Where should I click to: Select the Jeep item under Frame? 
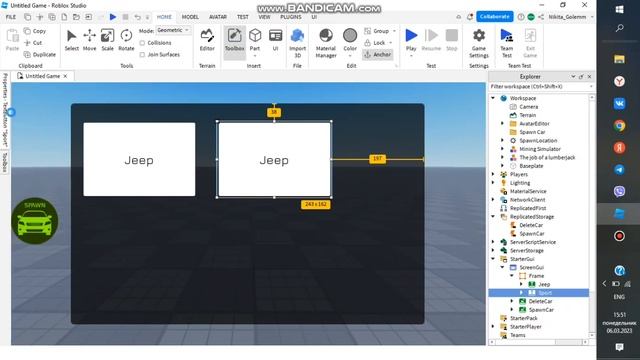[544, 284]
